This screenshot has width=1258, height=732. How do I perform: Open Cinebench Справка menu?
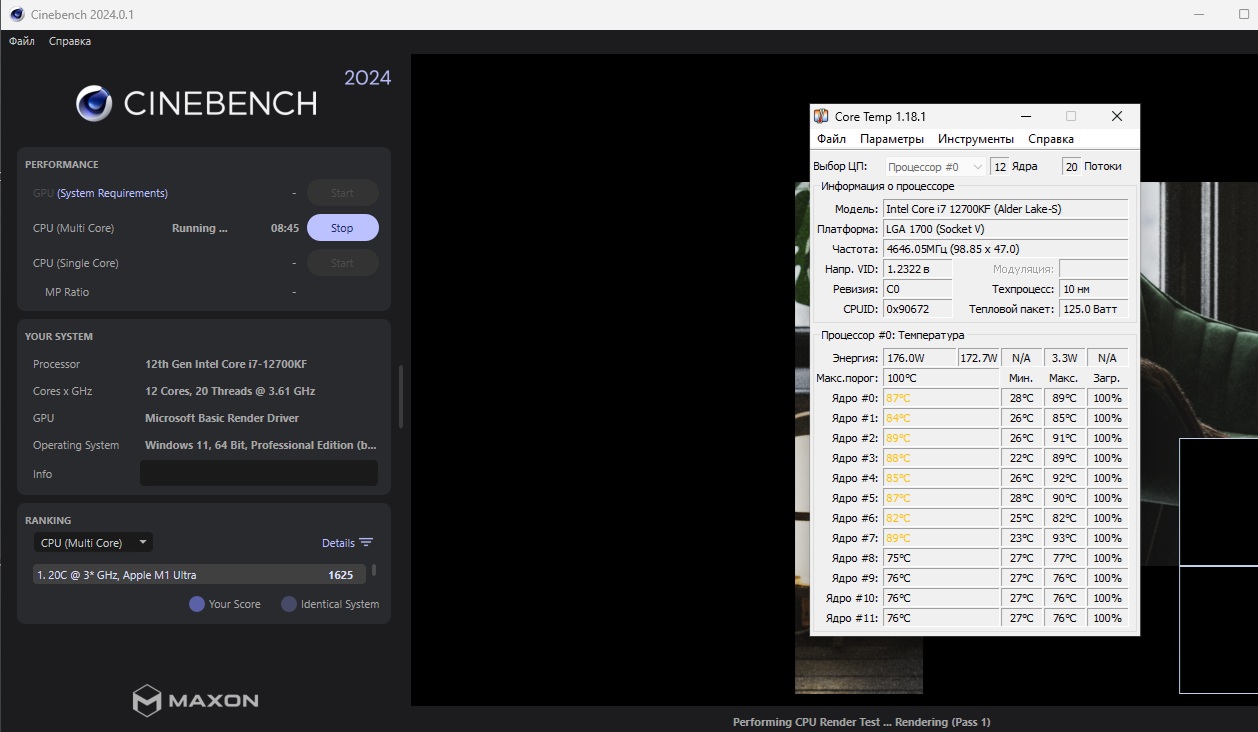(x=70, y=41)
